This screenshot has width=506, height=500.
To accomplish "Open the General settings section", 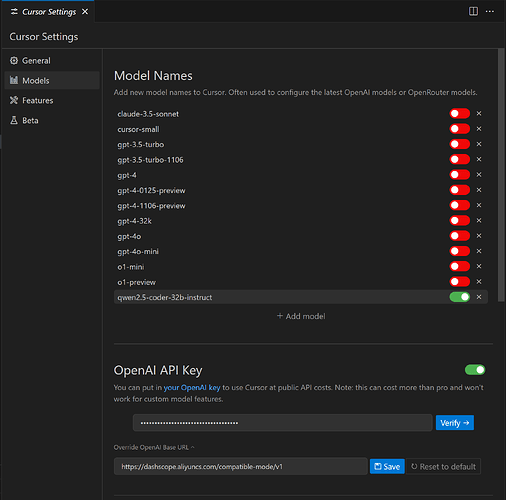I will 52,61.
